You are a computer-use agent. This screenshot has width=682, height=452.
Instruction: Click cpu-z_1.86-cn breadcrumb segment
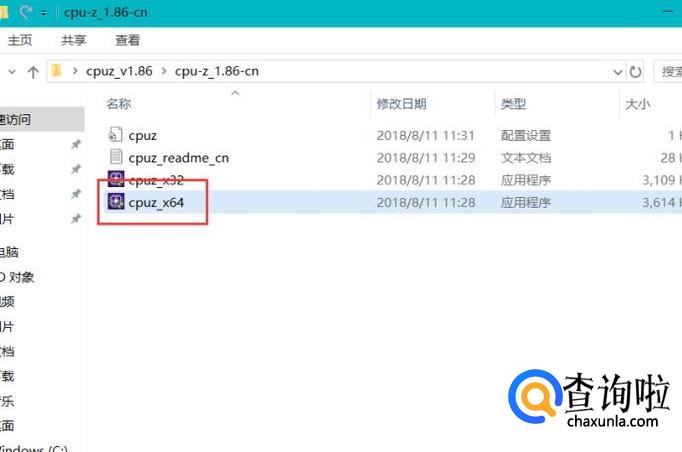tap(217, 71)
